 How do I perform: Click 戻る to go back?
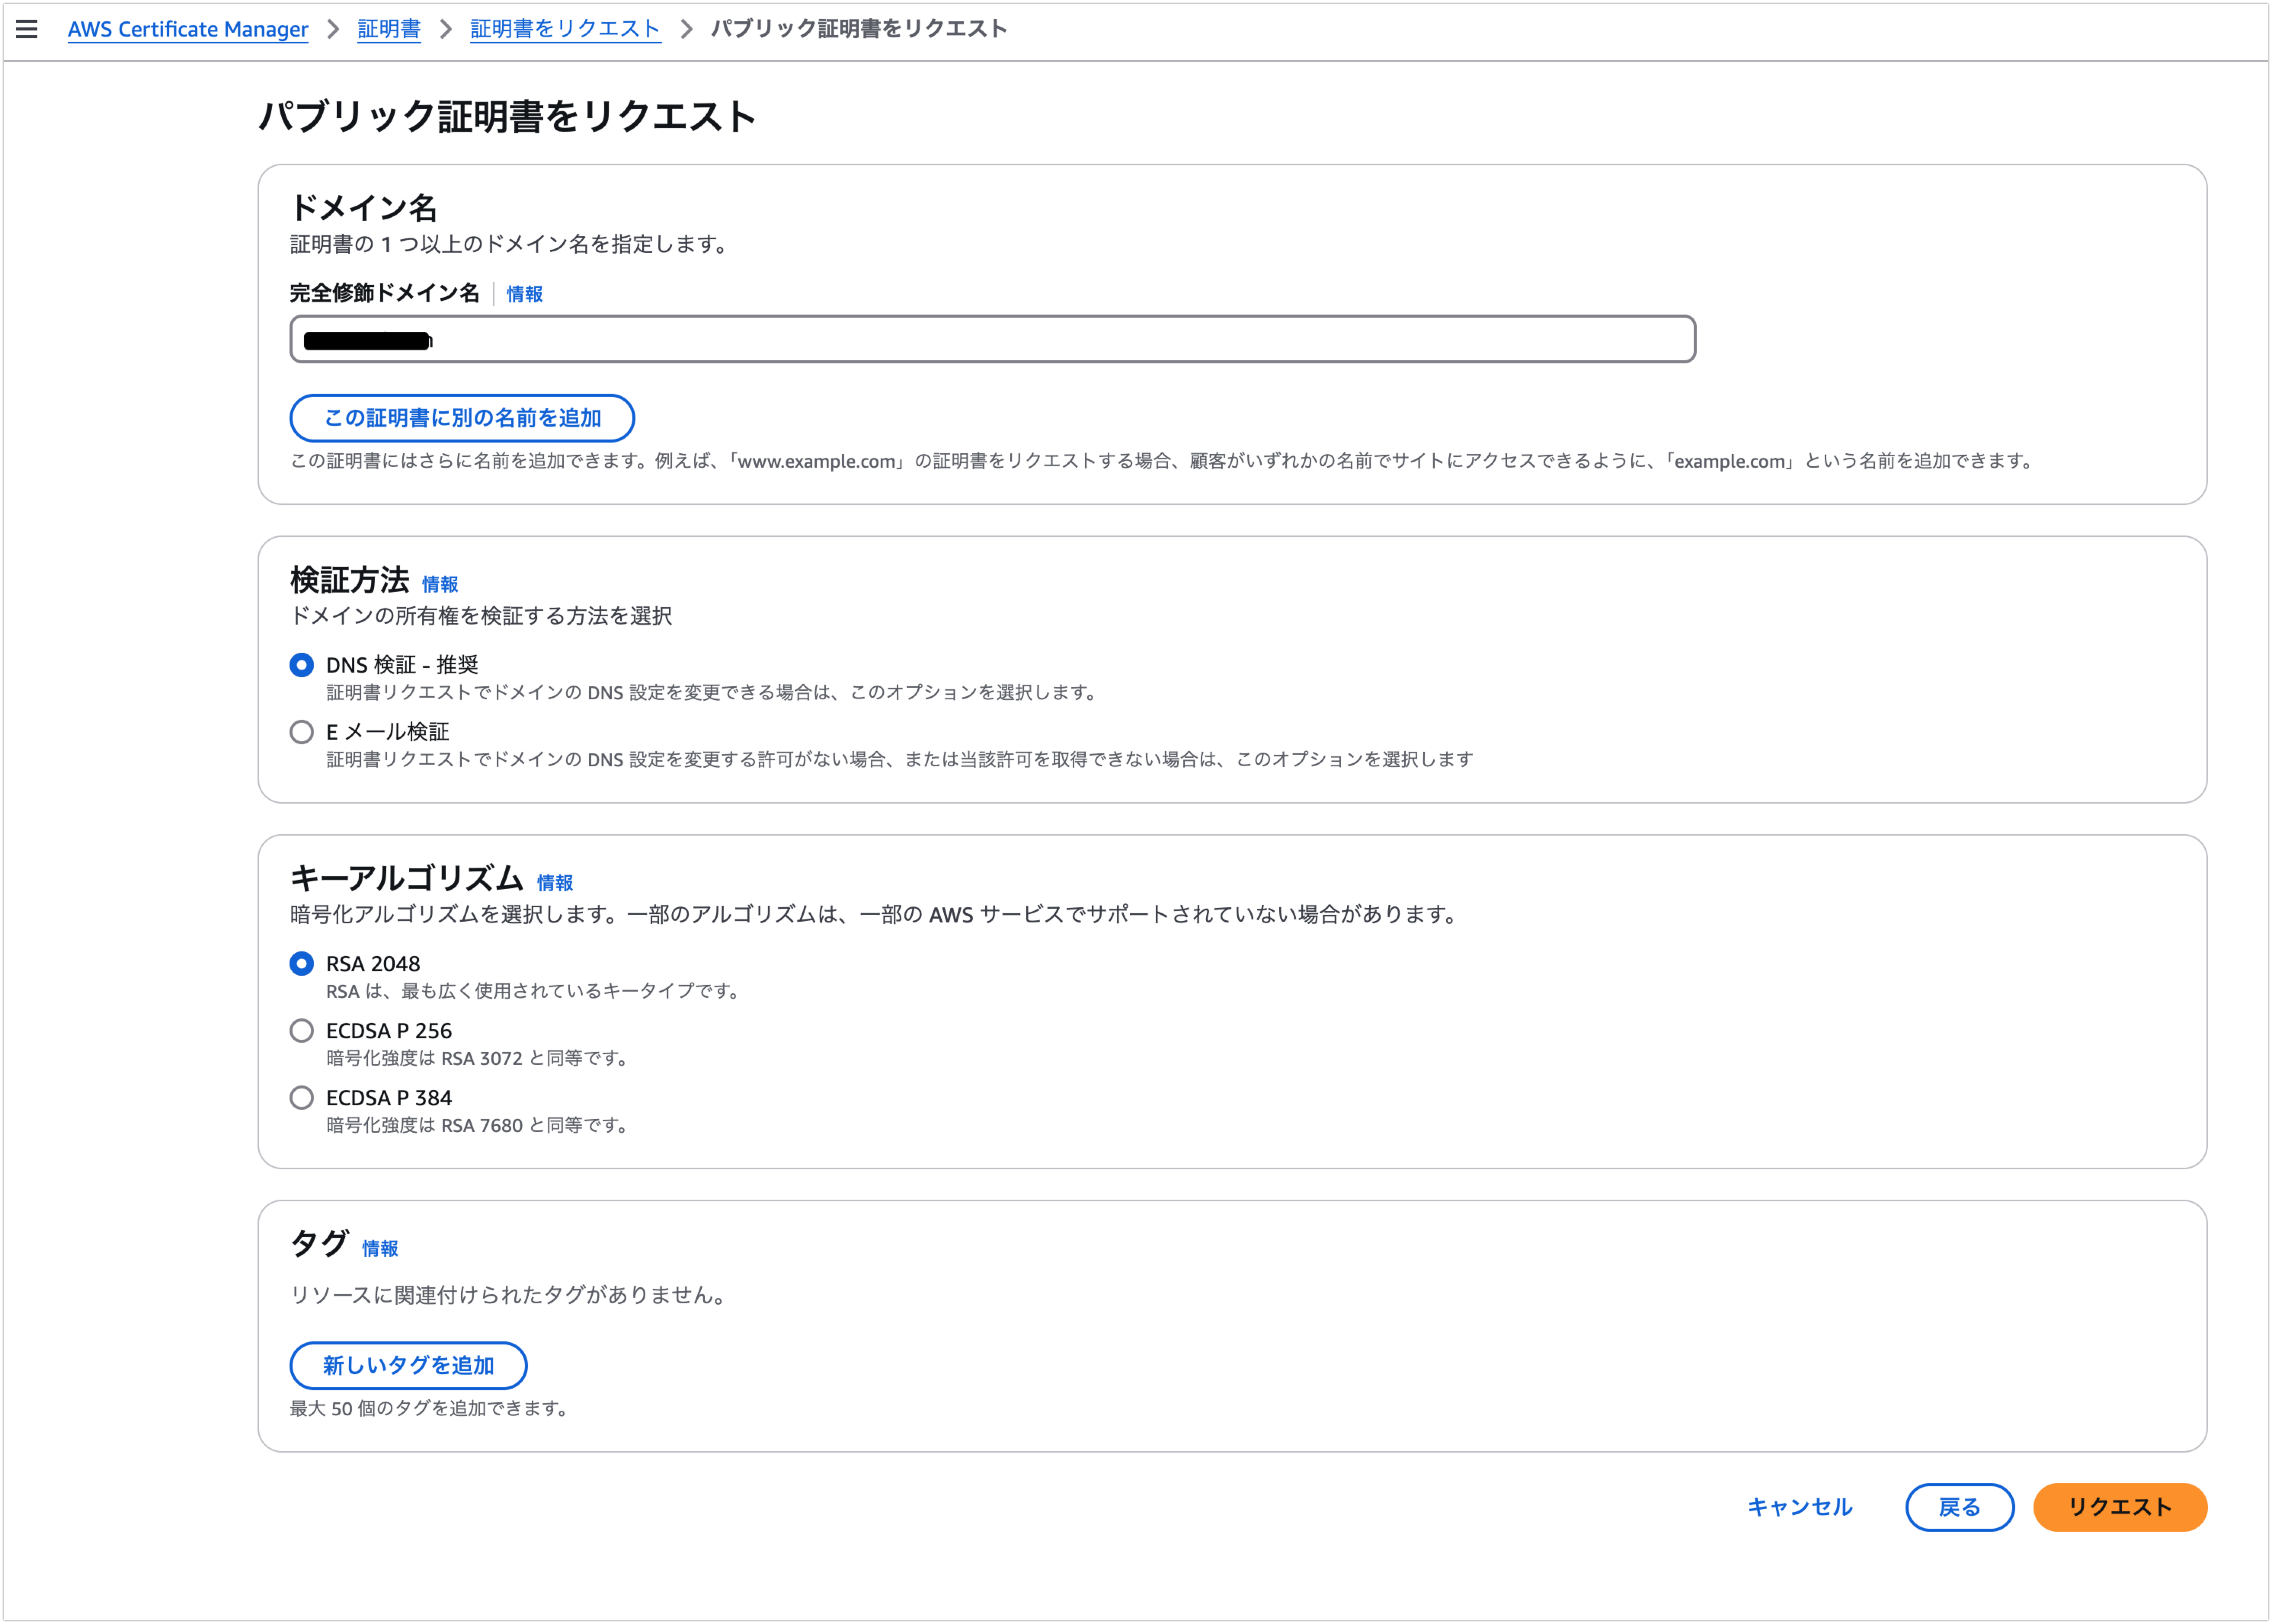pyautogui.click(x=1960, y=1508)
